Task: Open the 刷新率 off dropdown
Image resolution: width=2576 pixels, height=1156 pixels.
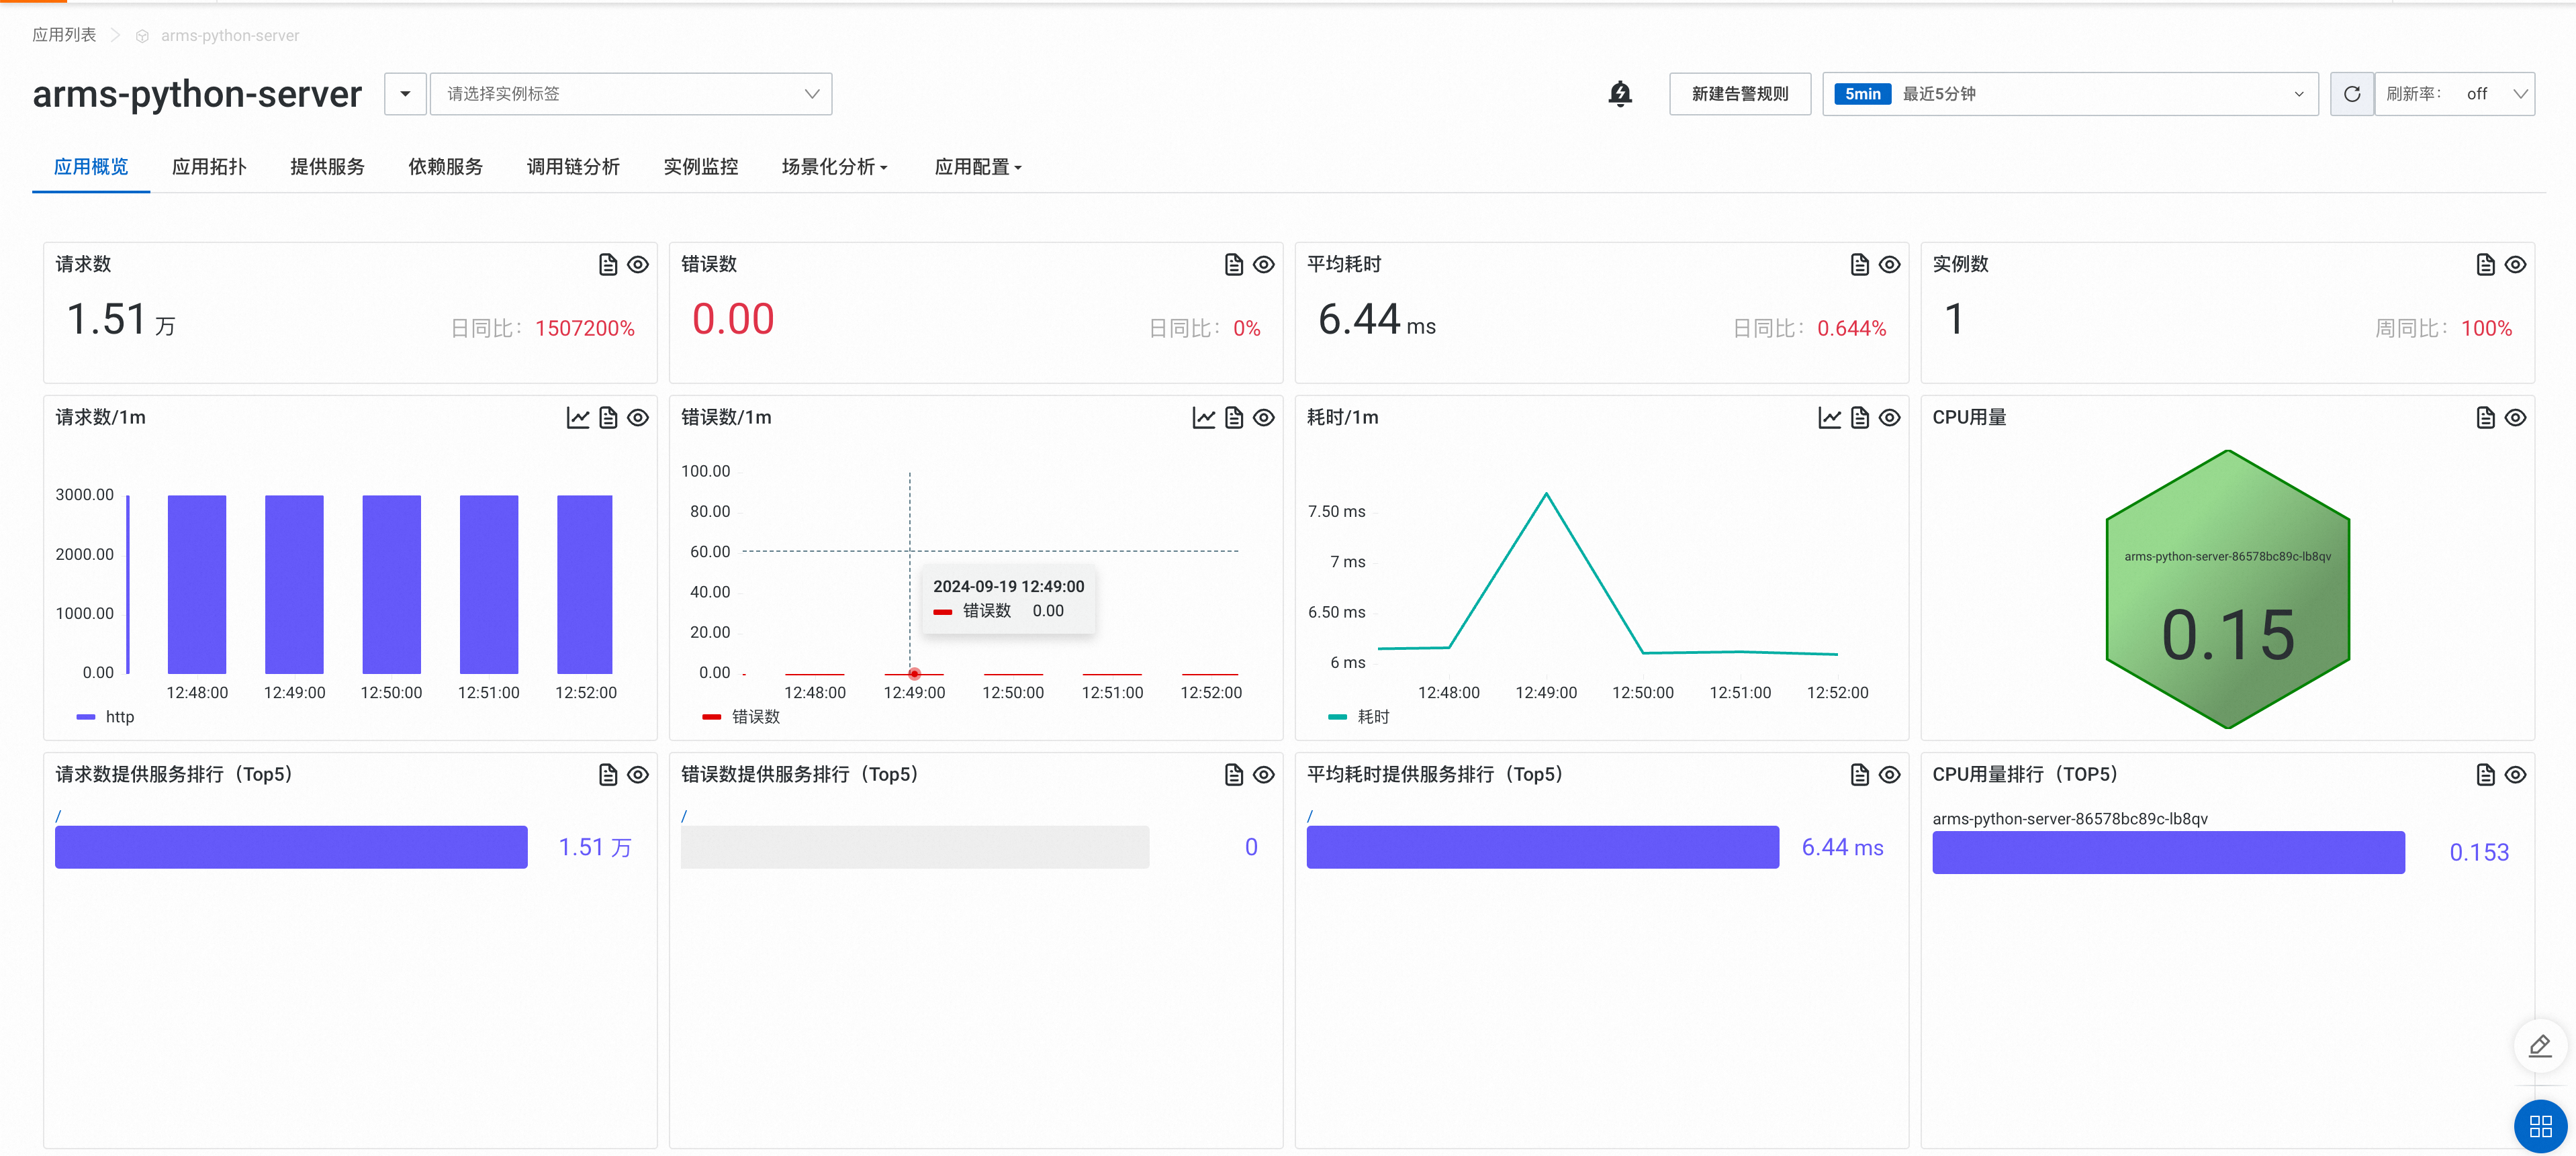Action: 2455,94
